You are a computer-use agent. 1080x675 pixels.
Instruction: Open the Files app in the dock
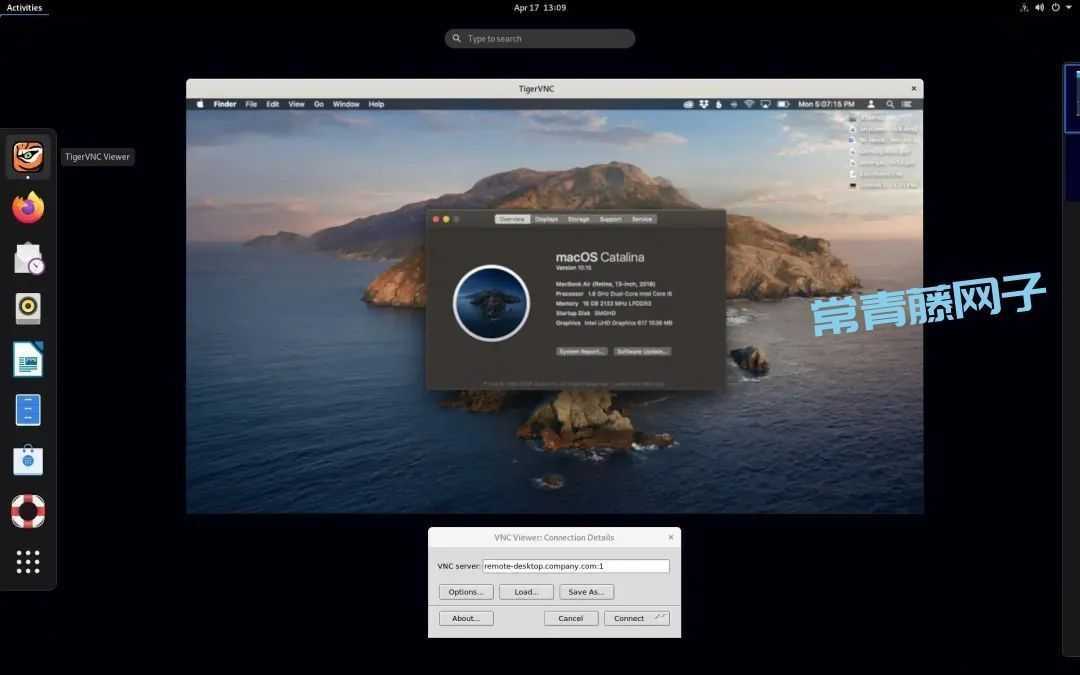(28, 410)
